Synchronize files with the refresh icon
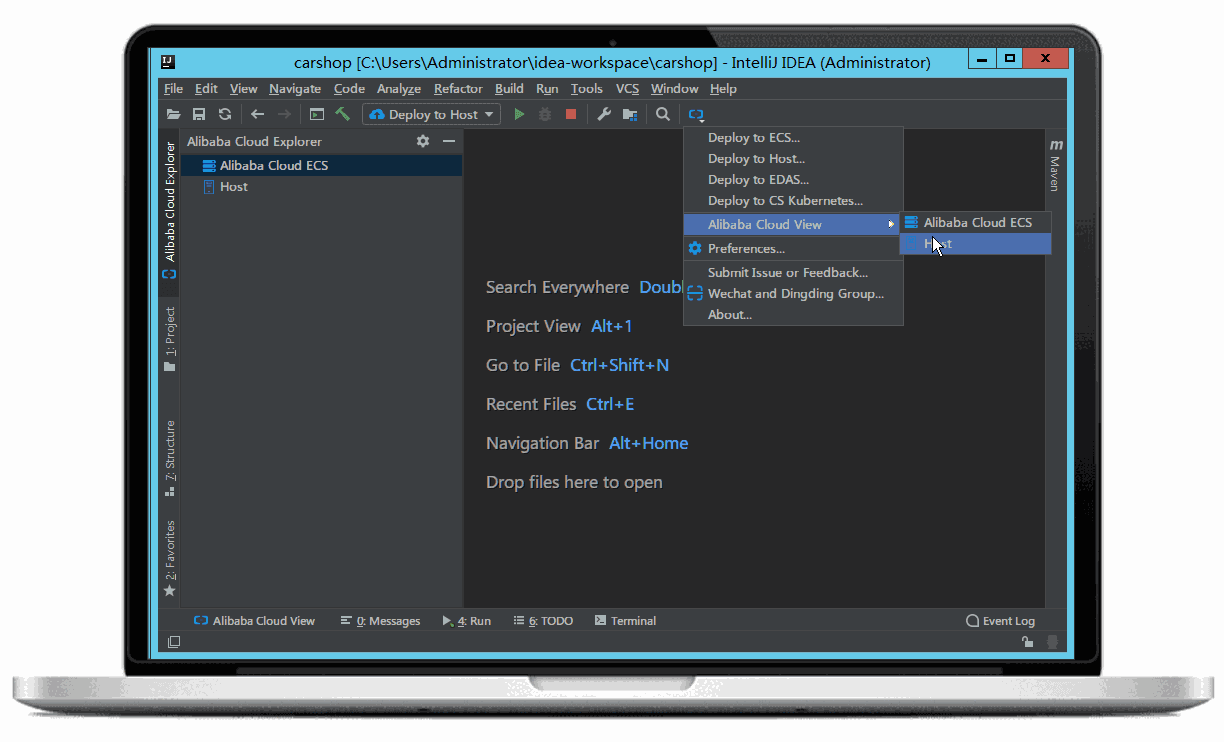 224,114
